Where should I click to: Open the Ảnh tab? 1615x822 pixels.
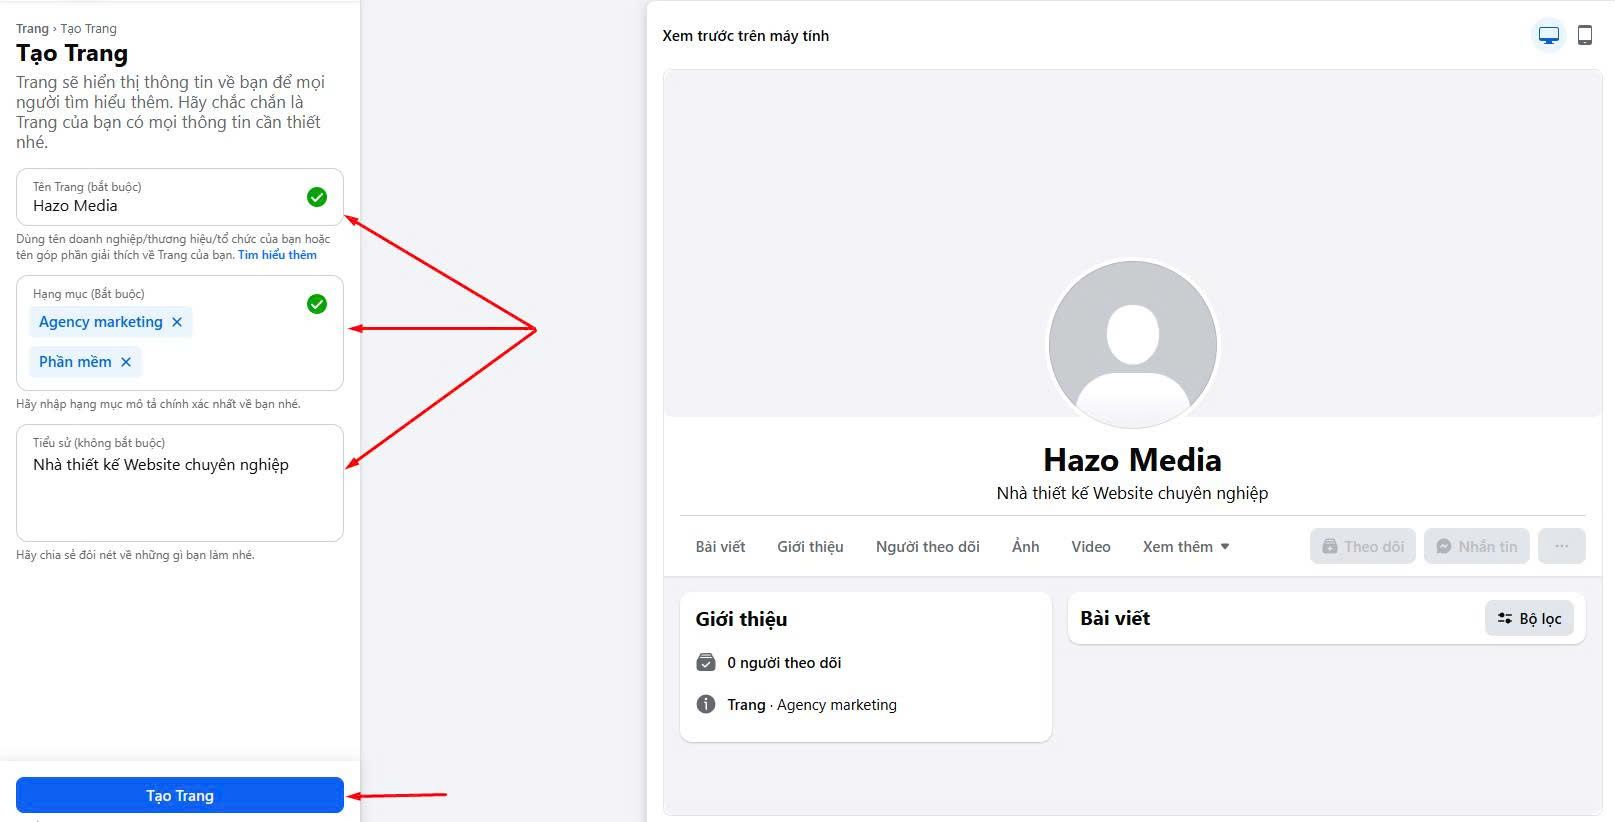point(1026,547)
